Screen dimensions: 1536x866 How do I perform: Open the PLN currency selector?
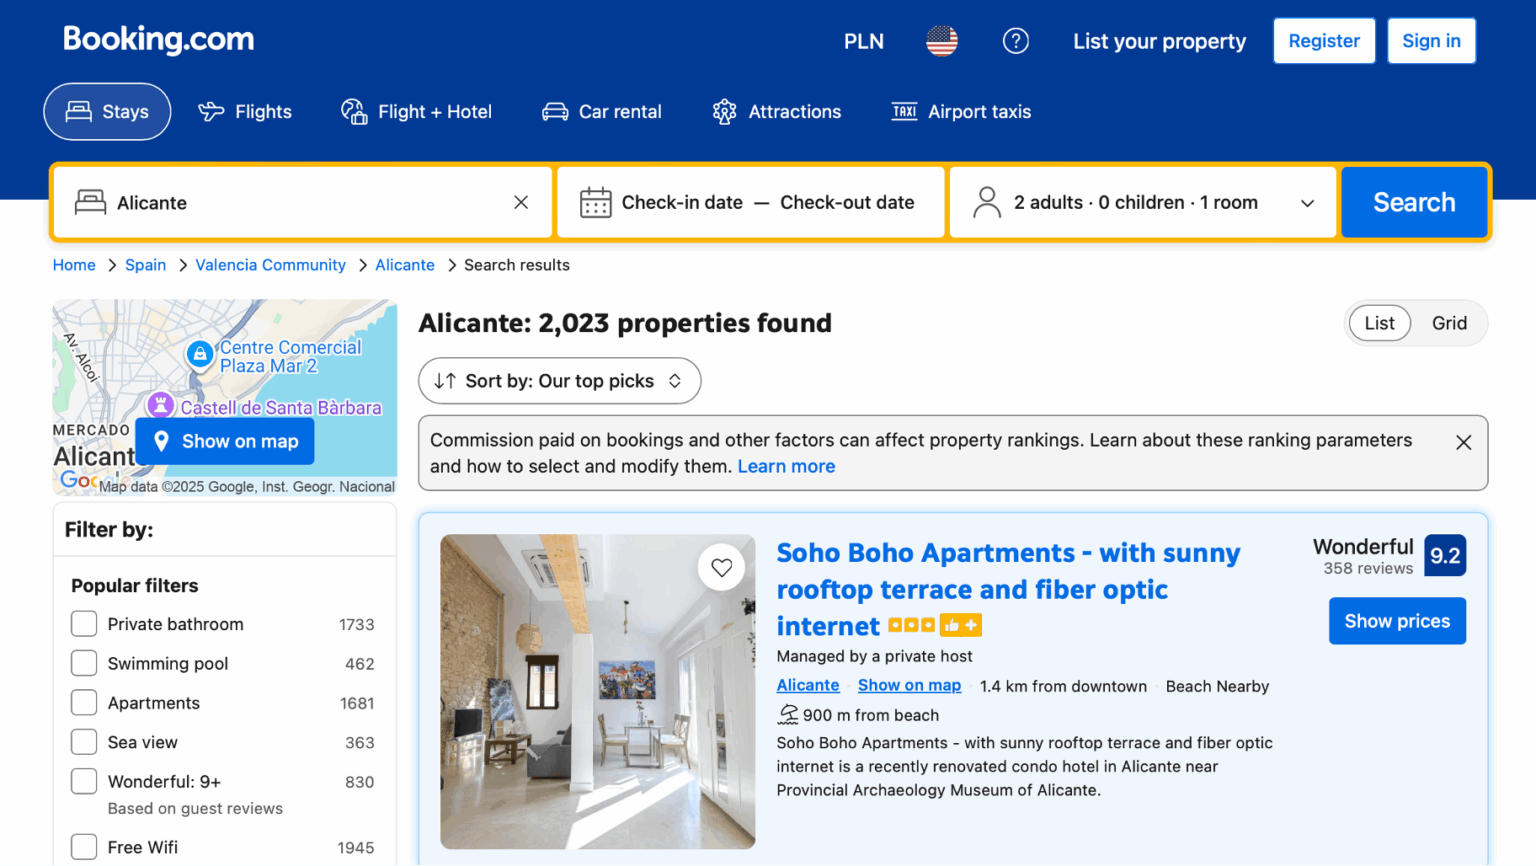[863, 41]
